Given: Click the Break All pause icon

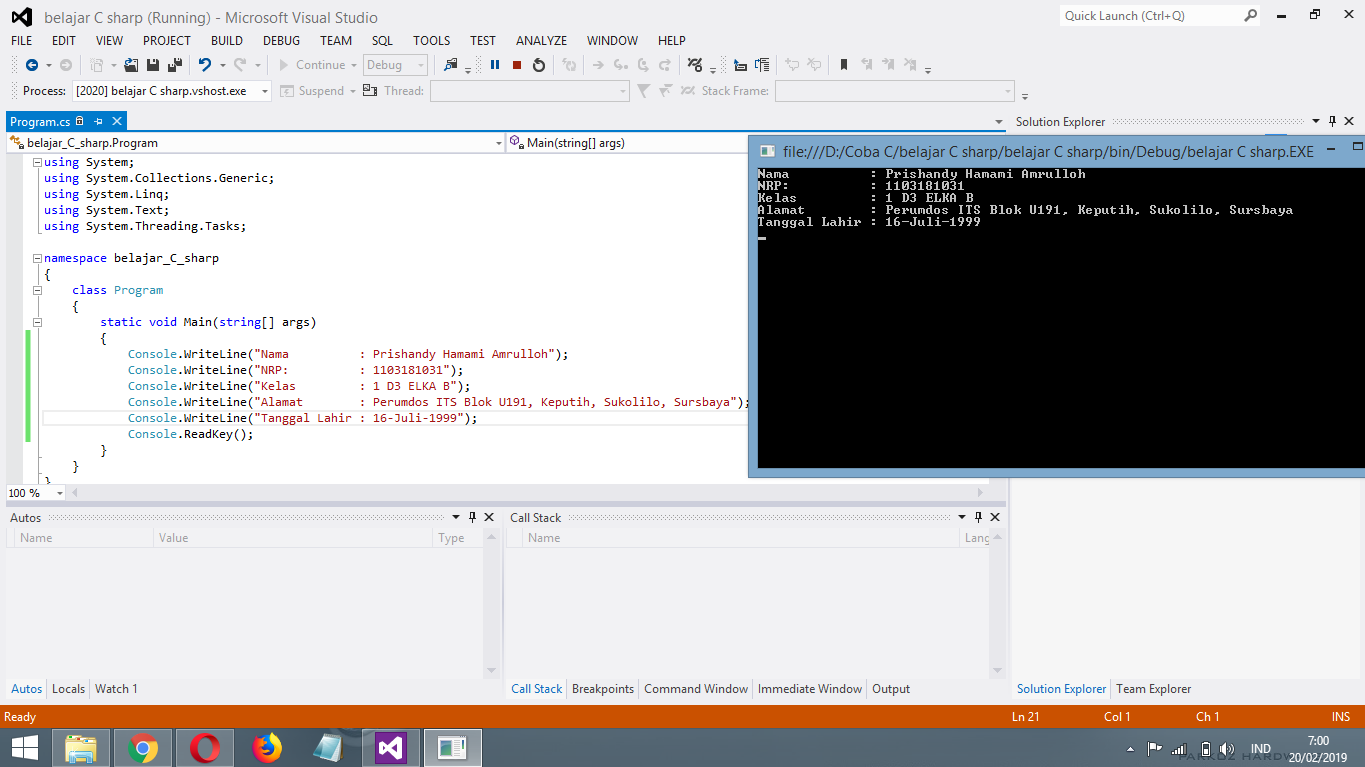Looking at the screenshot, I should click(495, 65).
